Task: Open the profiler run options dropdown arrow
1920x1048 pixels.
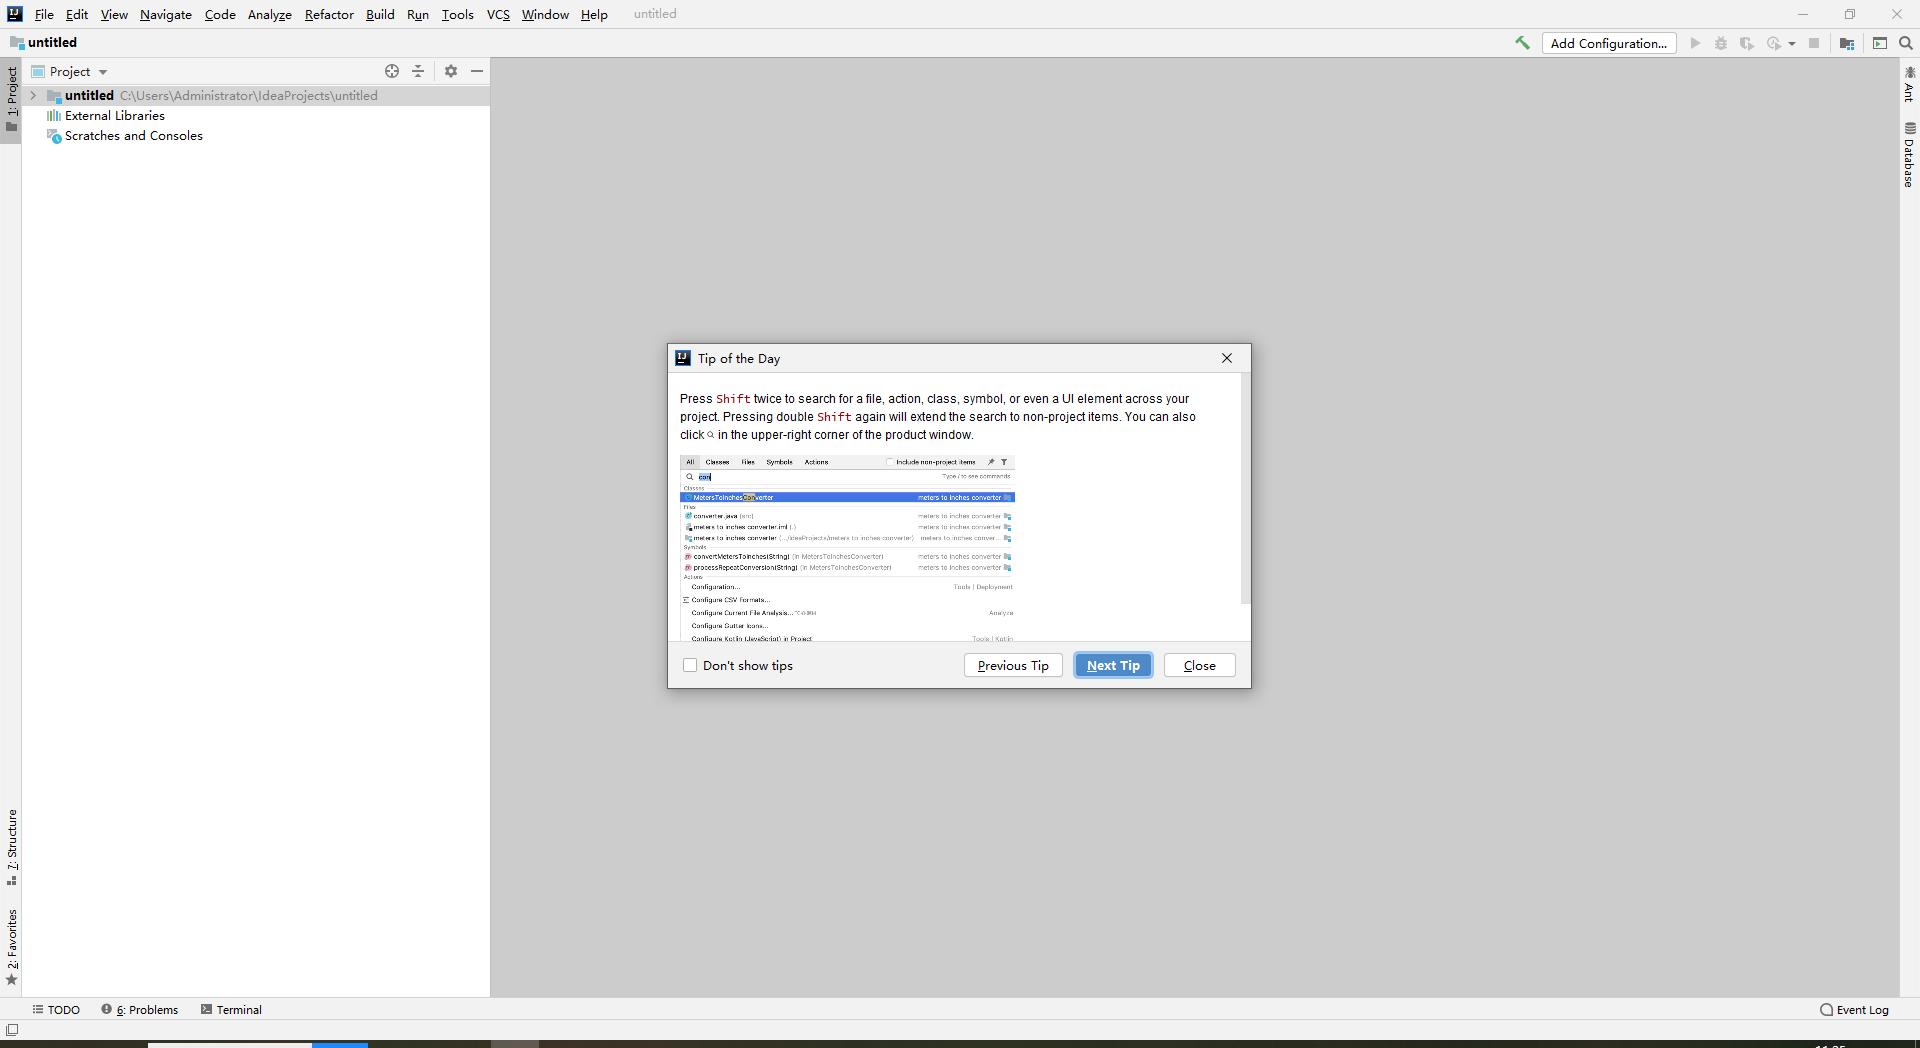Action: pyautogui.click(x=1791, y=44)
